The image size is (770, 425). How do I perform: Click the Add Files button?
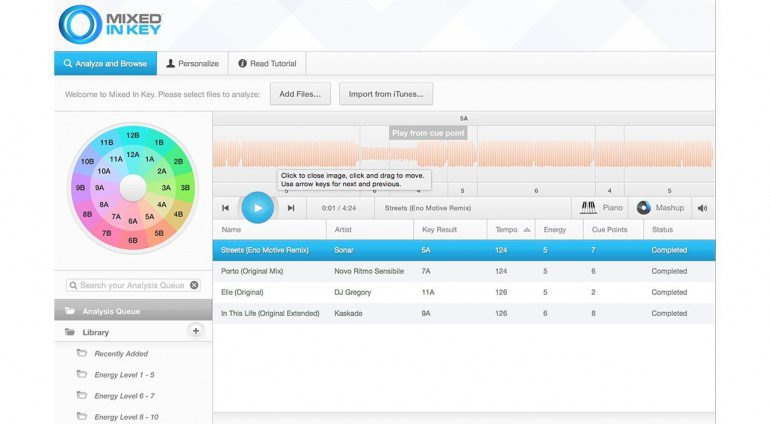[x=300, y=94]
